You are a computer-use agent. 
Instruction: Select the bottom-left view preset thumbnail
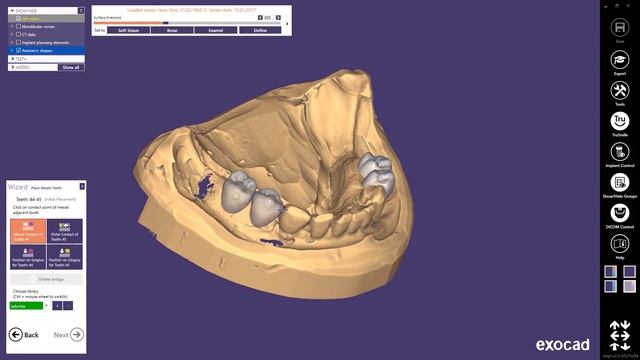[611, 286]
